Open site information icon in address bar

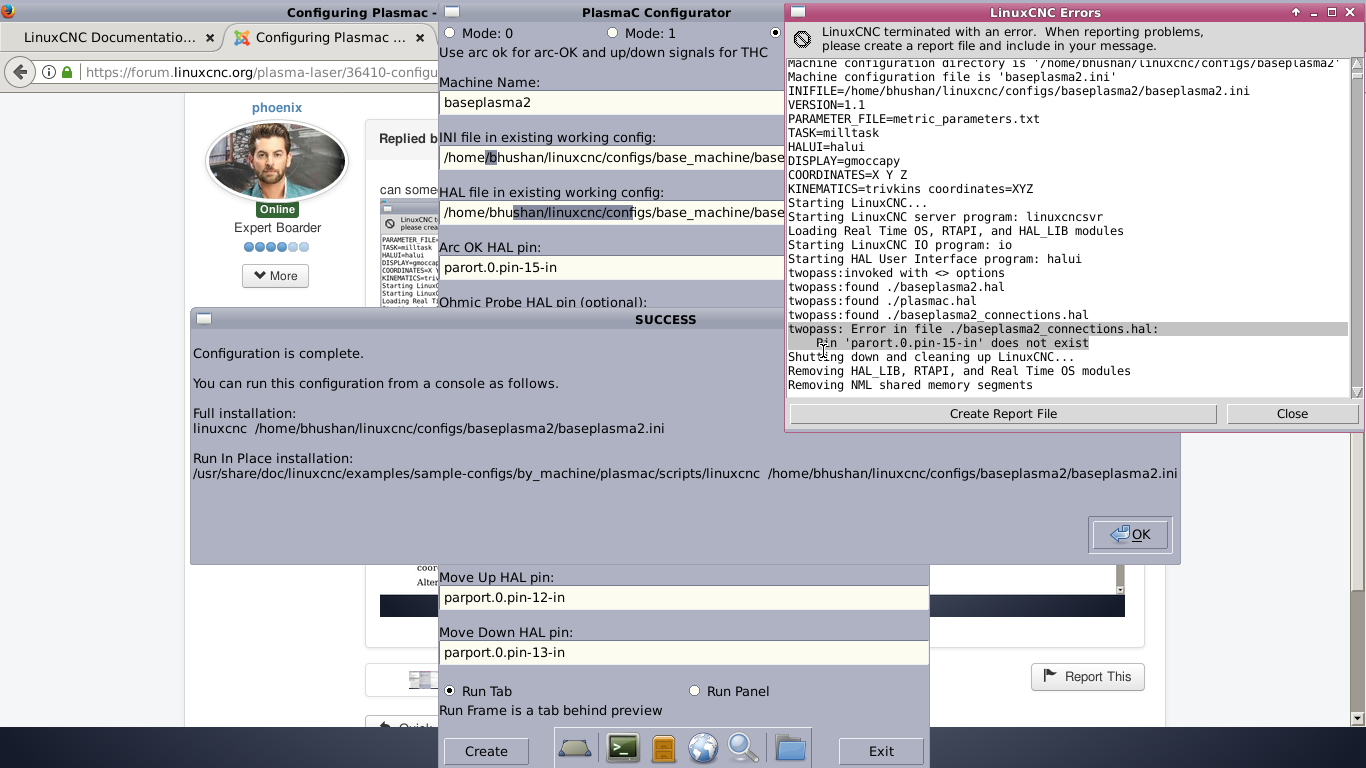pyautogui.click(x=49, y=72)
